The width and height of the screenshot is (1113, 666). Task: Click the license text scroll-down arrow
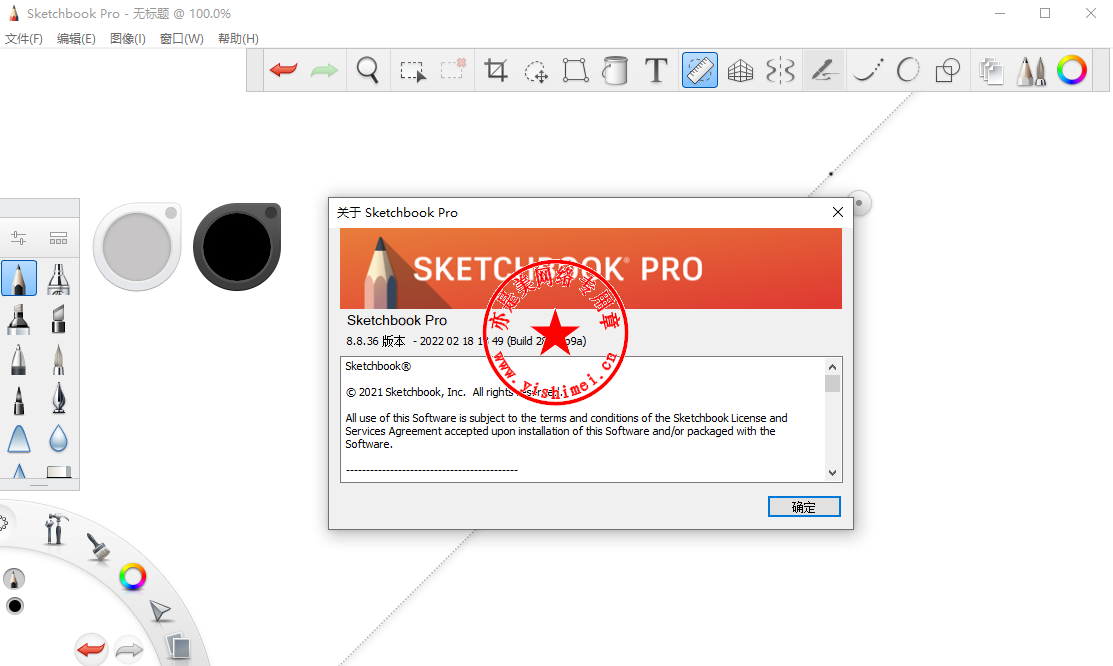[833, 473]
